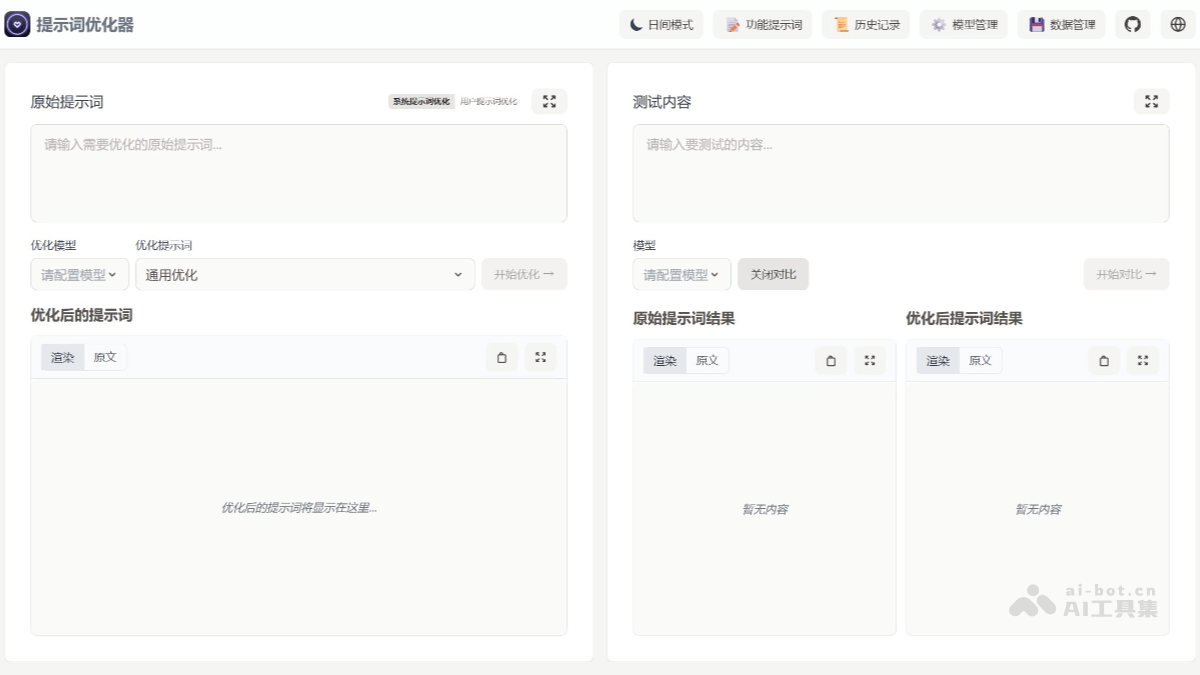
Task: Copy the 优化后的提示词 content
Action: pos(502,356)
